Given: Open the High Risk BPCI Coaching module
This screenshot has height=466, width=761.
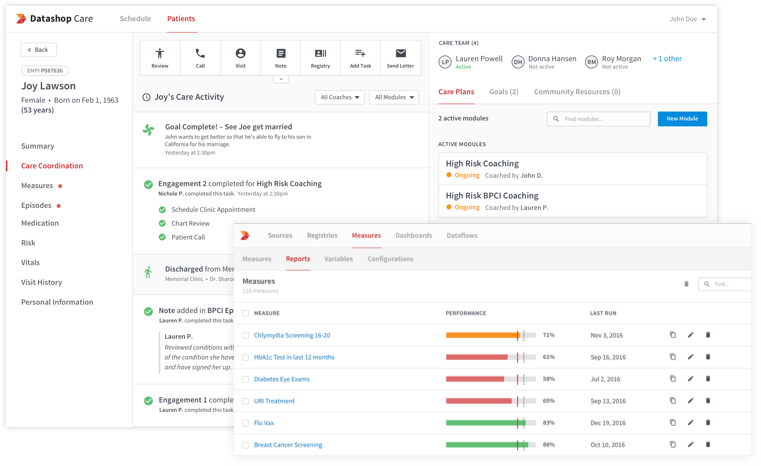Looking at the screenshot, I should (x=573, y=201).
